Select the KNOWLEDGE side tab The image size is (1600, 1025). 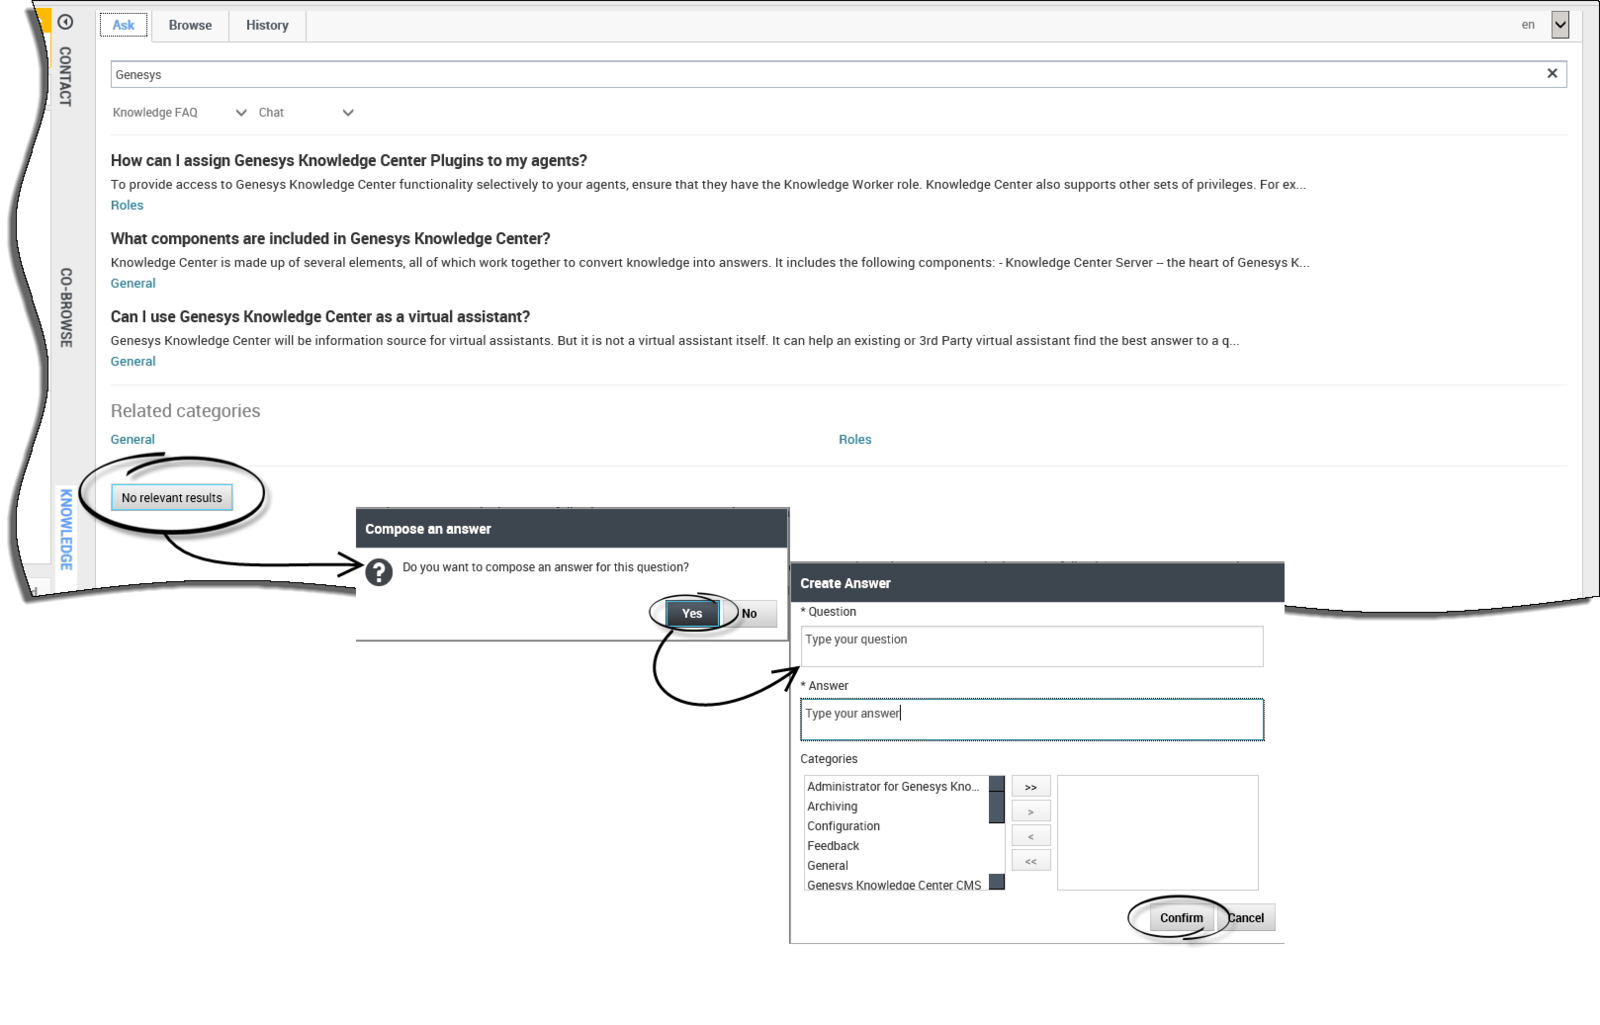(66, 529)
